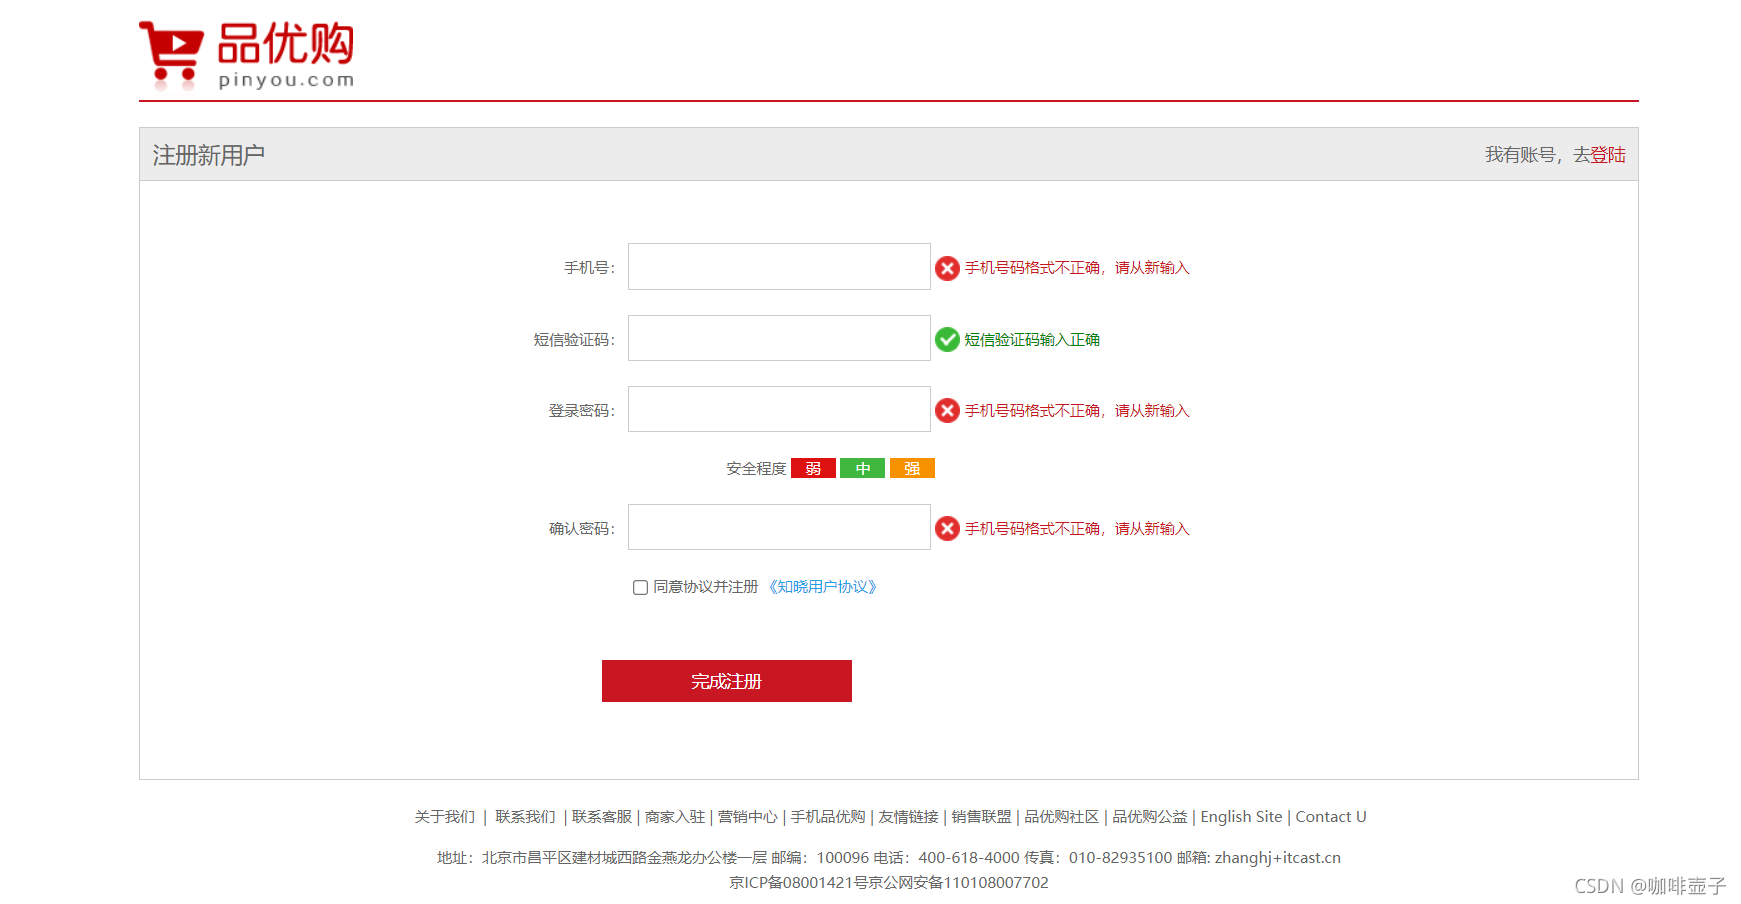The image size is (1741, 904).
Task: Click red error icon beside 手机号 field
Action: [947, 267]
